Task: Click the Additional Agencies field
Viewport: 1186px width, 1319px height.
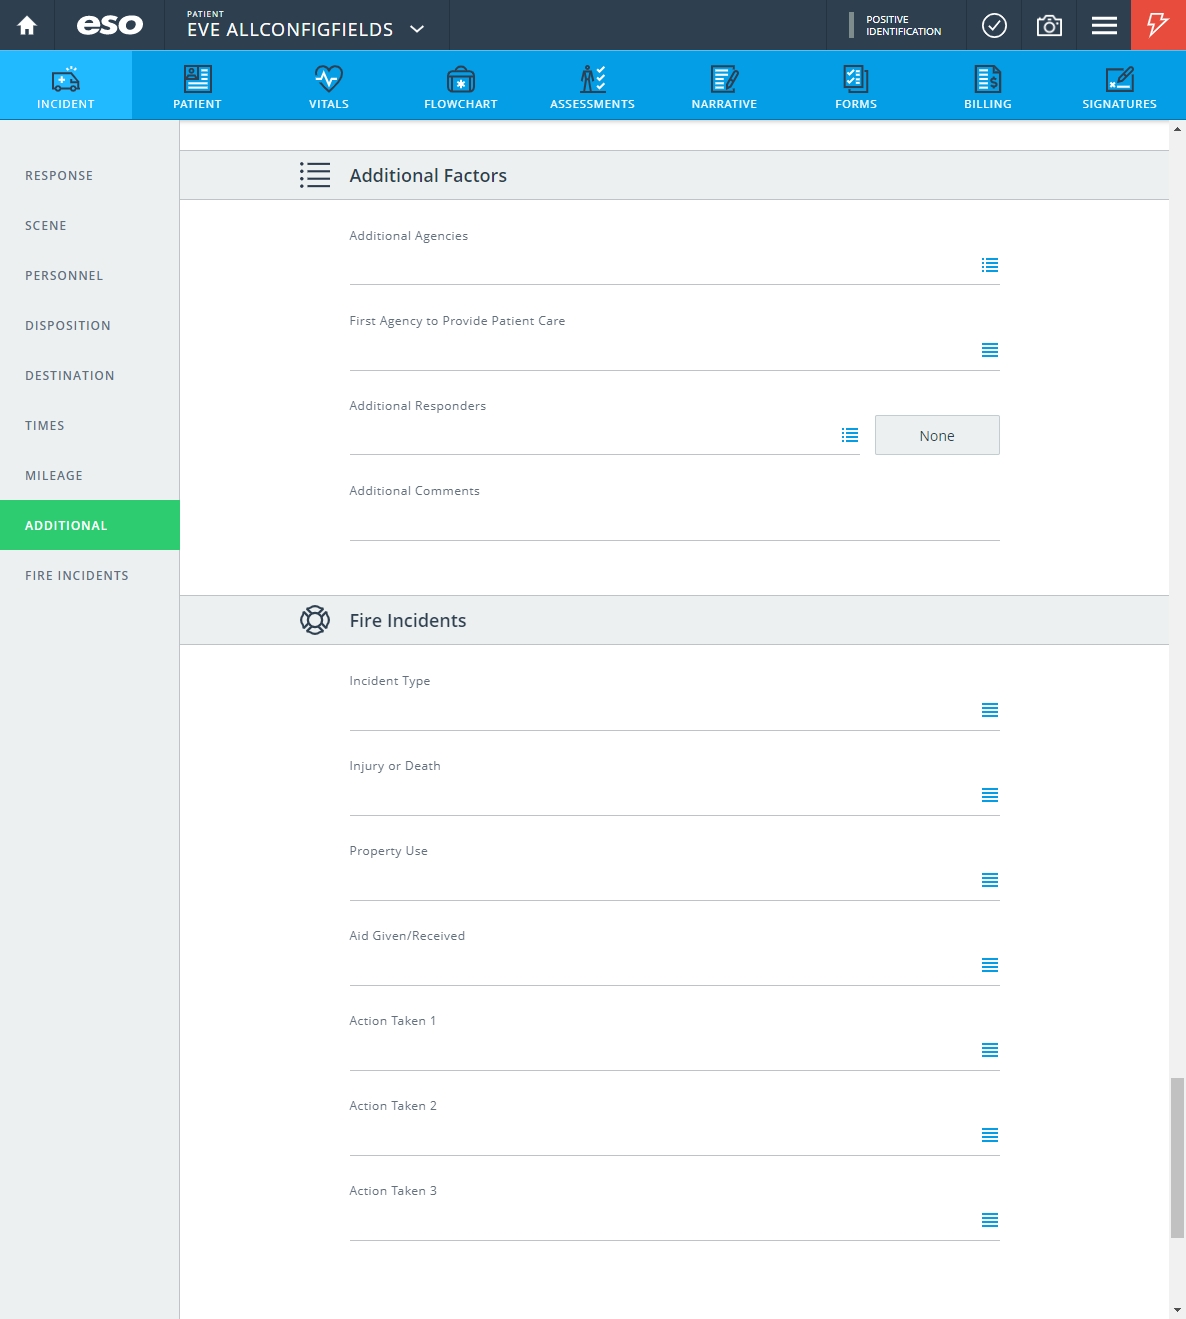Action: (674, 265)
